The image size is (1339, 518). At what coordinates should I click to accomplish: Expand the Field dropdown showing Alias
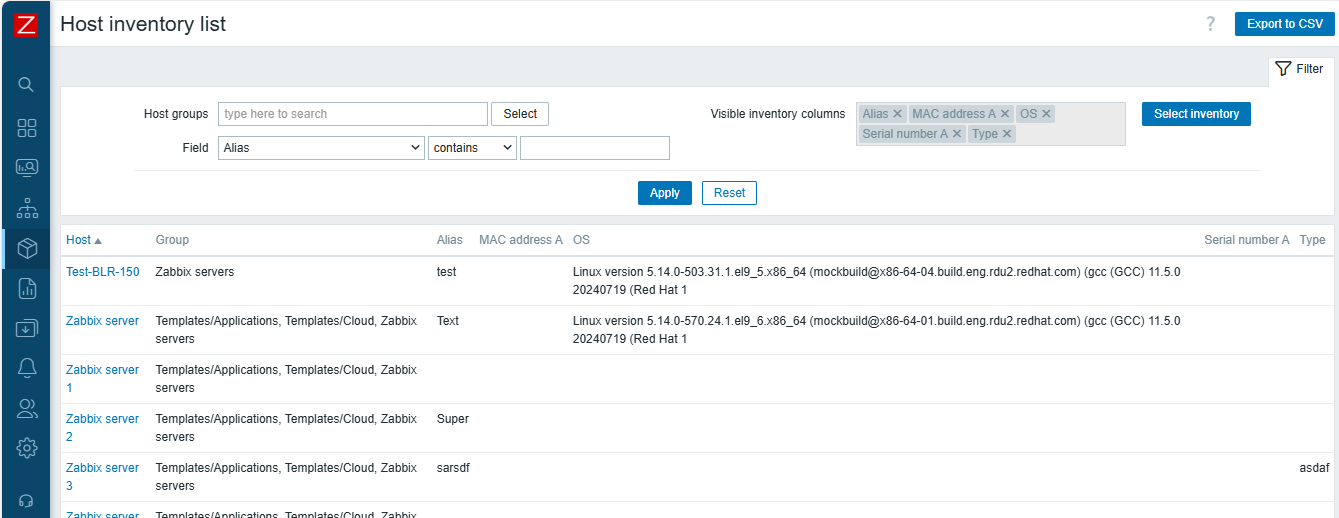pyautogui.click(x=322, y=148)
